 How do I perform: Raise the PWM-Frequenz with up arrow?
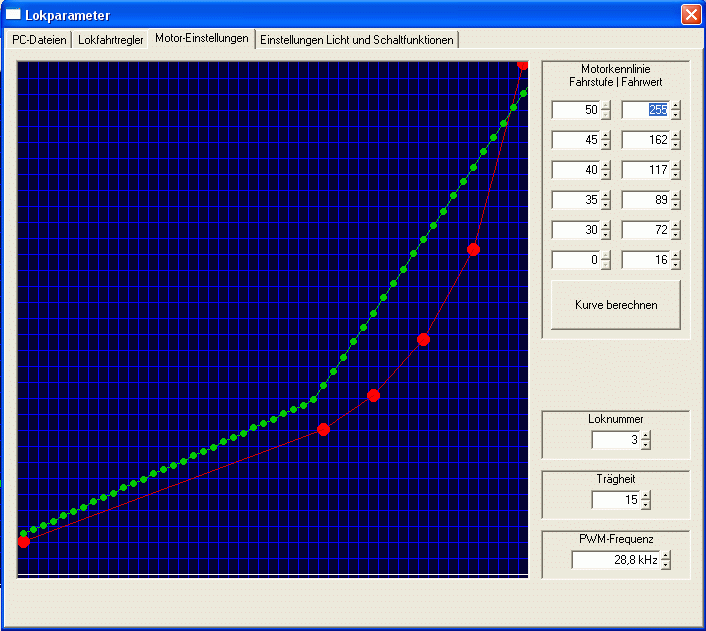(x=666, y=556)
